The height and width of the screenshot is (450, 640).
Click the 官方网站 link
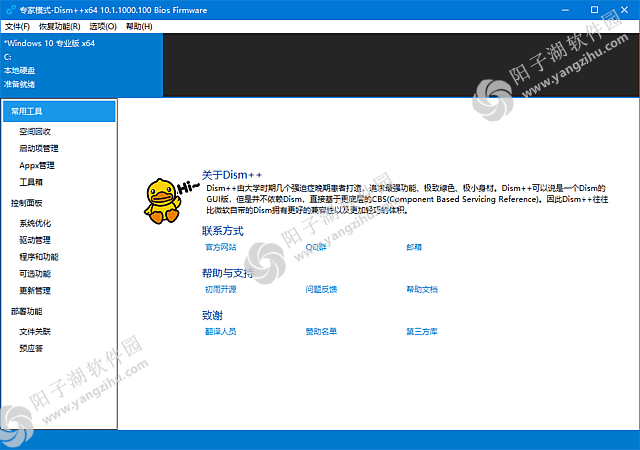(221, 247)
